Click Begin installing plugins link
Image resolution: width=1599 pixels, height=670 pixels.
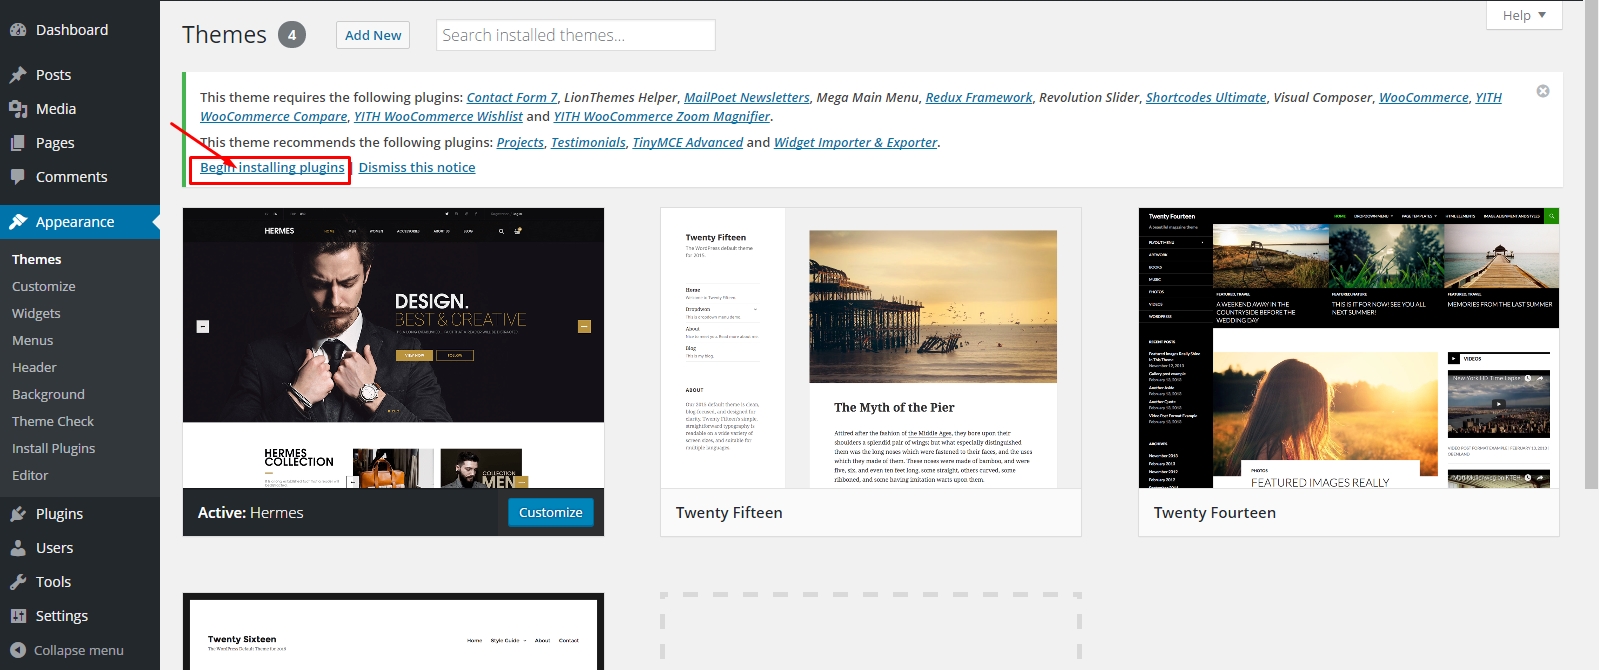tap(272, 167)
